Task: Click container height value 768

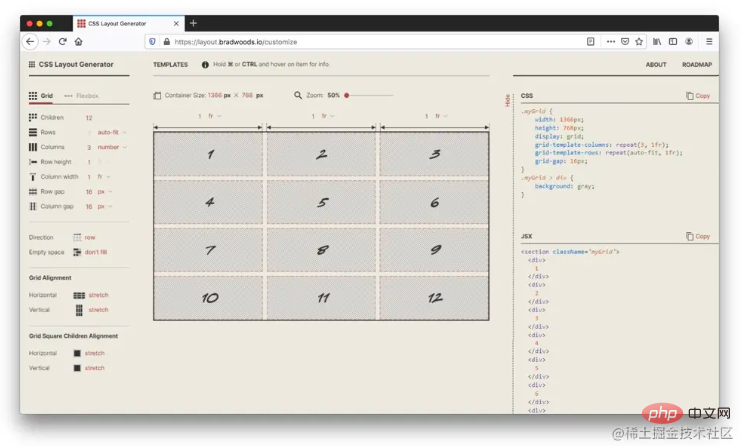Action: pyautogui.click(x=247, y=95)
